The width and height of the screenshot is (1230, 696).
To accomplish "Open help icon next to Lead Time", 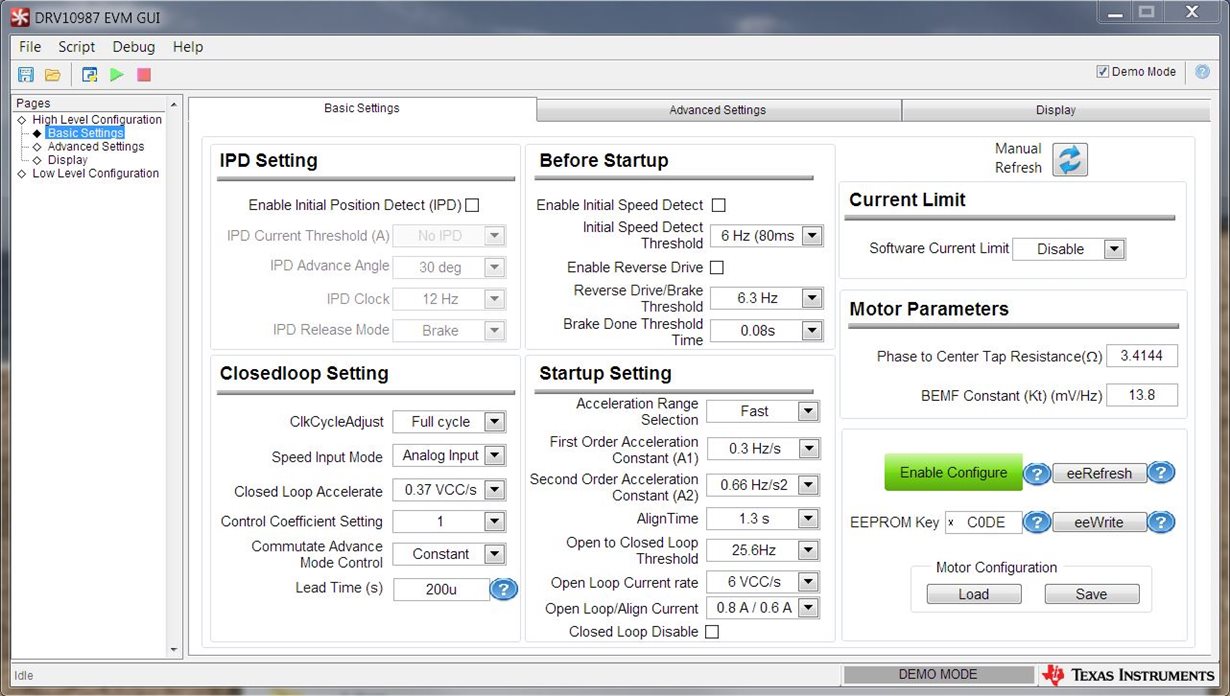I will pyautogui.click(x=503, y=589).
